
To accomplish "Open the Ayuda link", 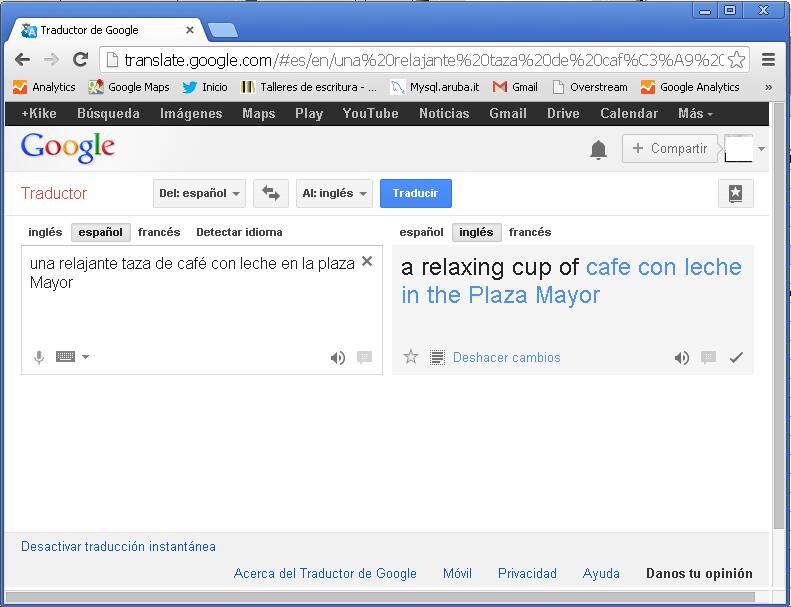I will point(601,574).
